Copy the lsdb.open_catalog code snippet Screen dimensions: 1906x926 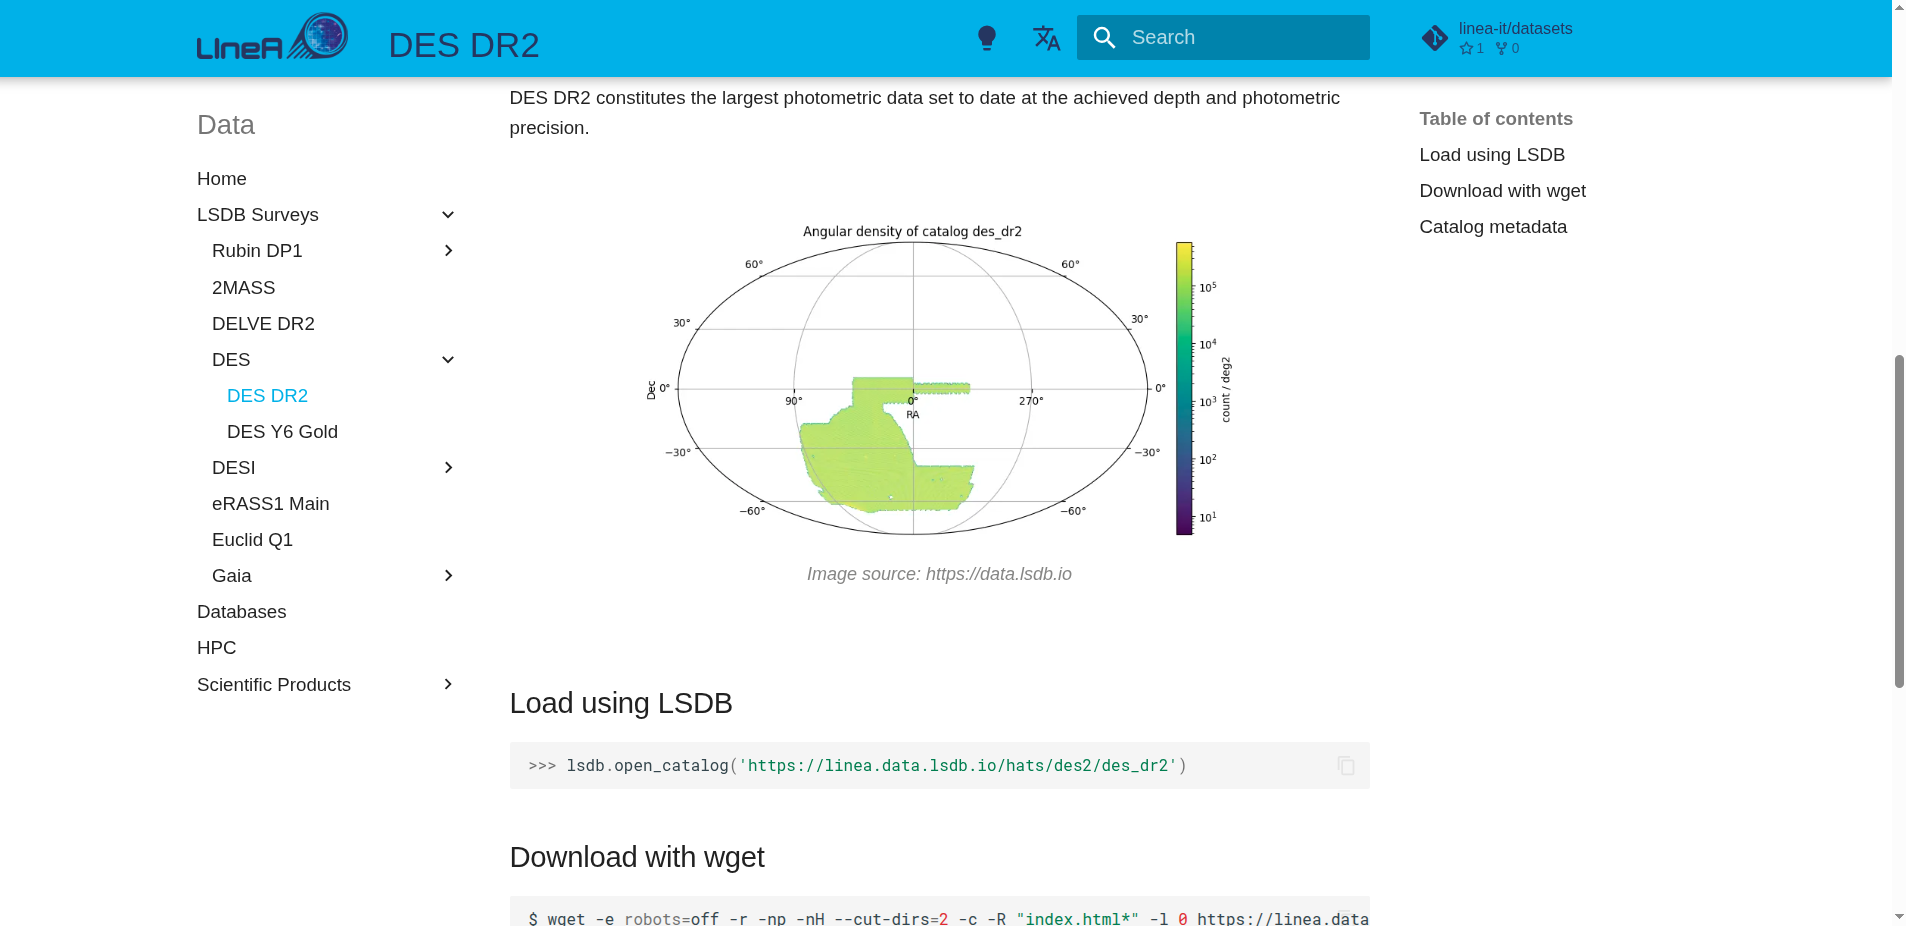1346,765
